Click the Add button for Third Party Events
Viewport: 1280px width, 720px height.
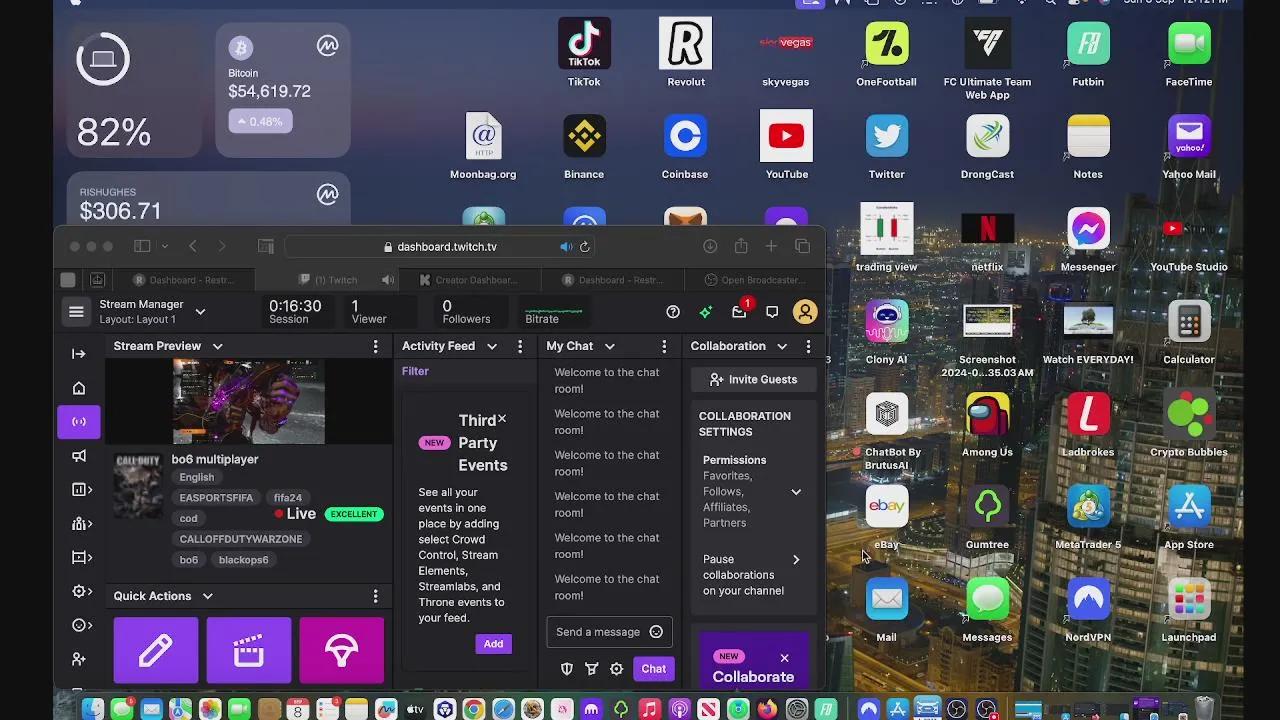coord(493,644)
